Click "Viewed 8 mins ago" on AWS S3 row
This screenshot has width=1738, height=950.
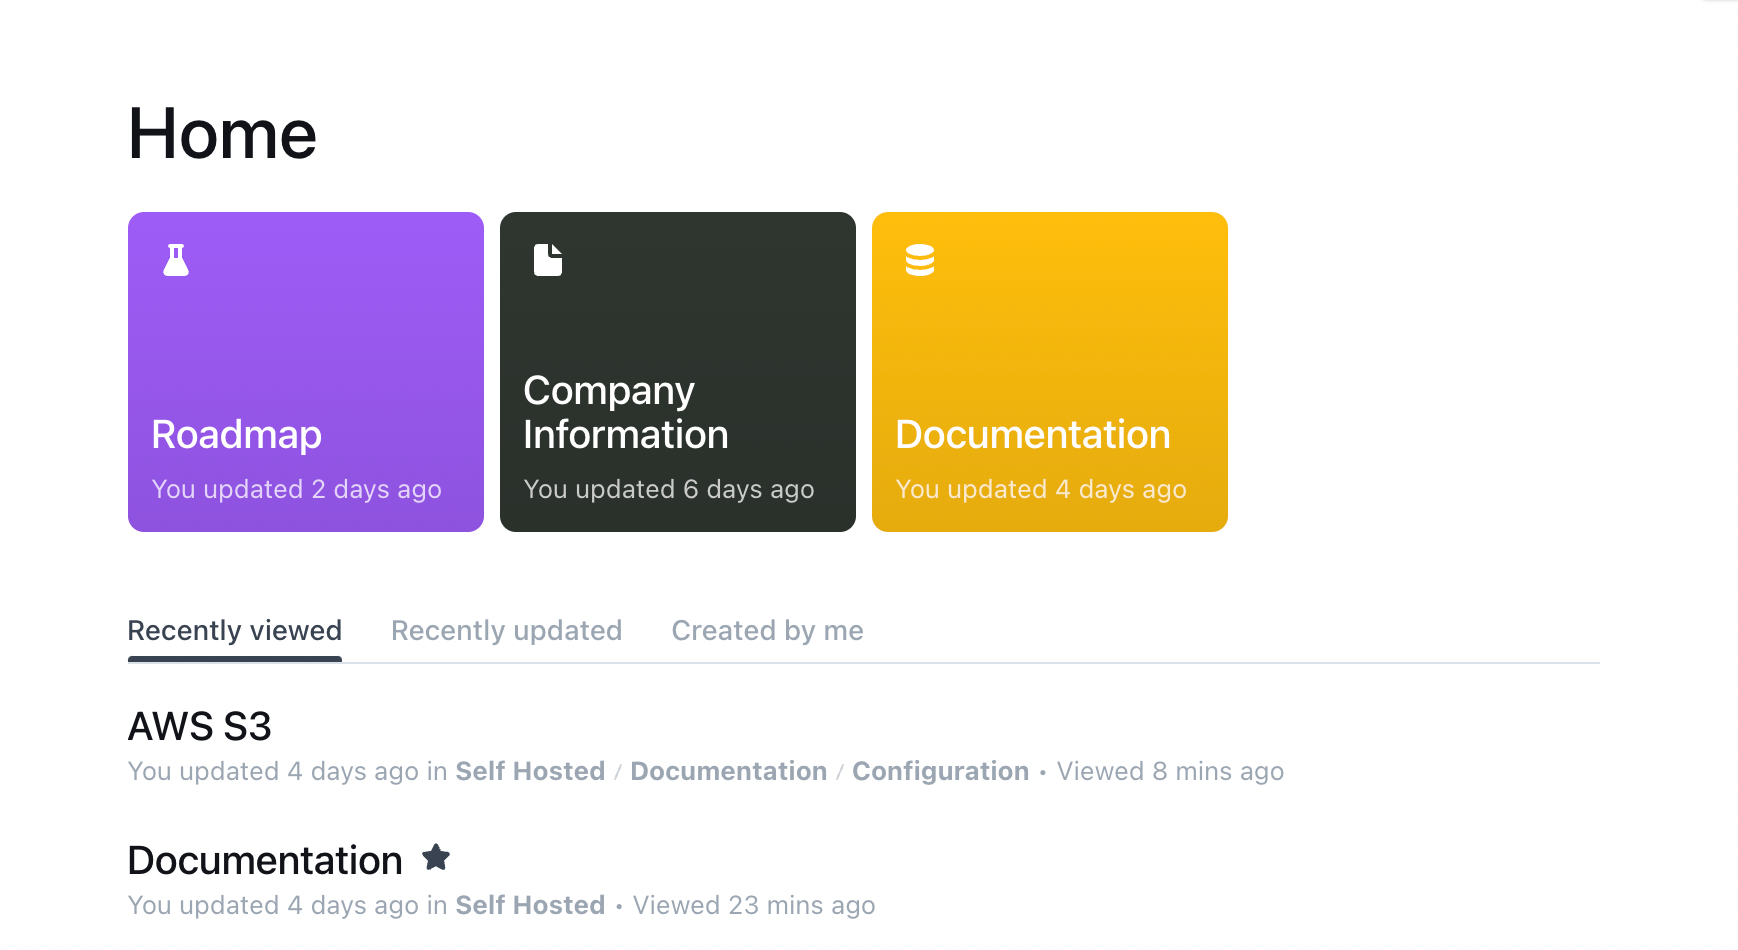tap(1170, 771)
